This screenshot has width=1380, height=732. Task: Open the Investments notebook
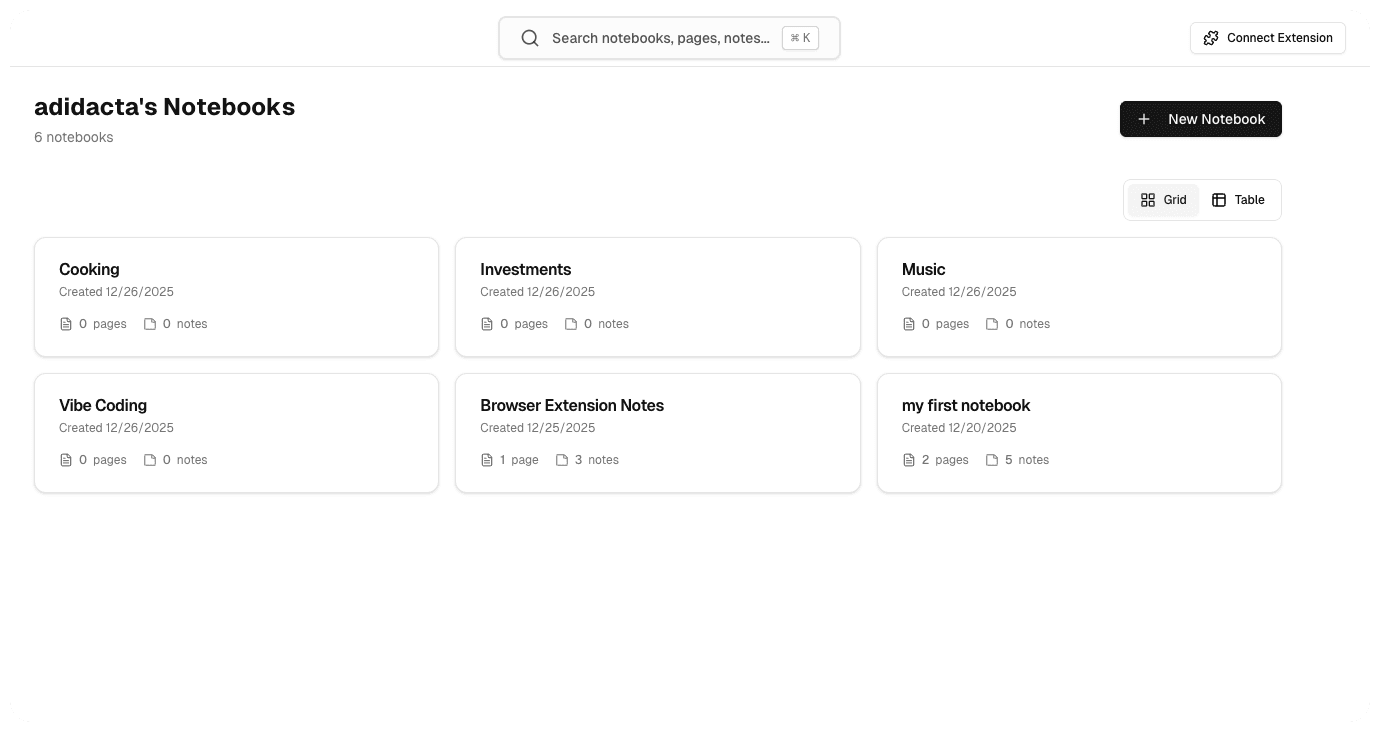[x=658, y=296]
